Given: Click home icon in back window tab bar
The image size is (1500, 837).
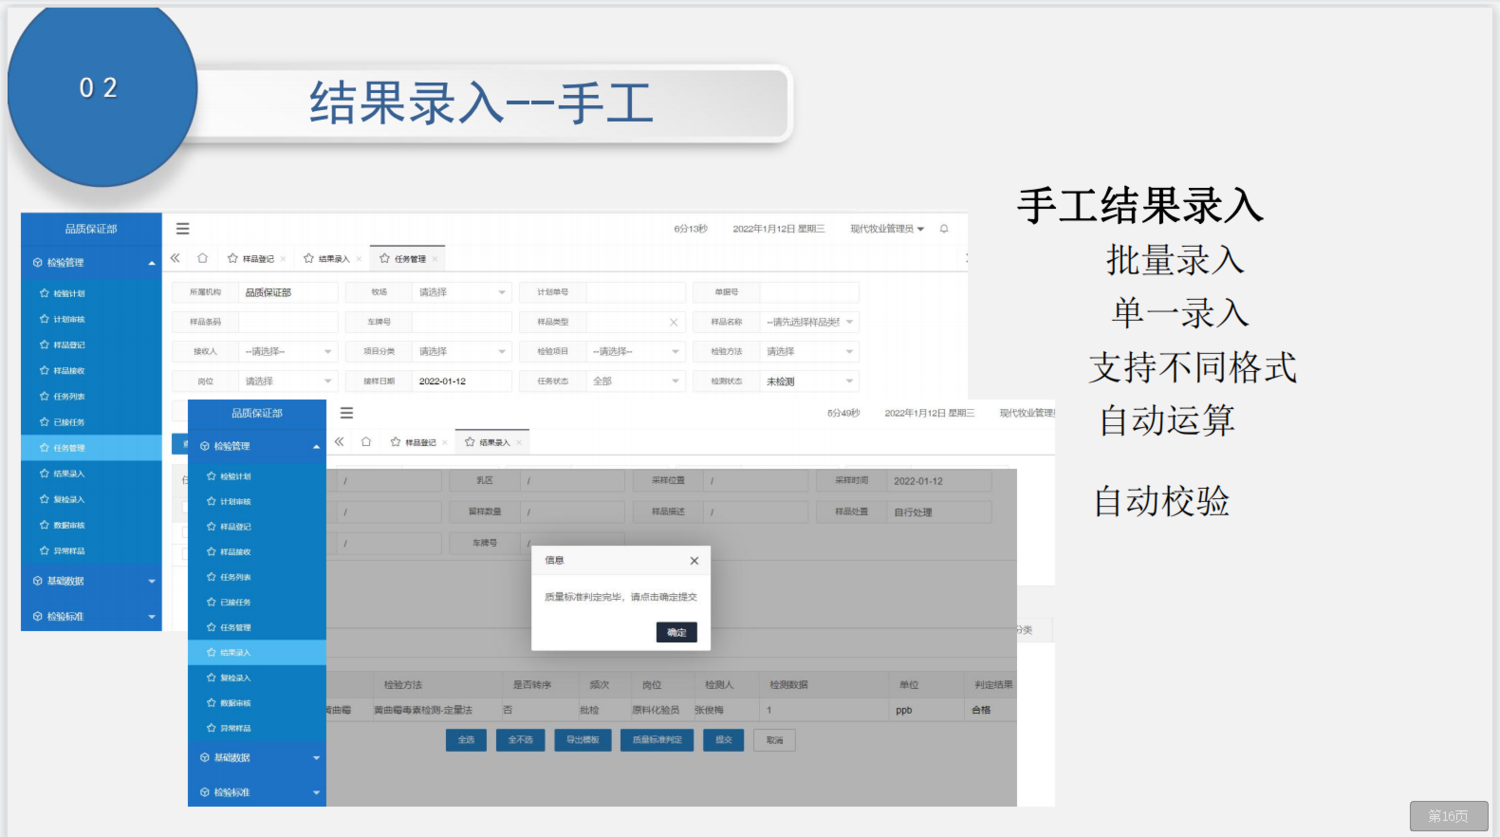Looking at the screenshot, I should pyautogui.click(x=203, y=258).
